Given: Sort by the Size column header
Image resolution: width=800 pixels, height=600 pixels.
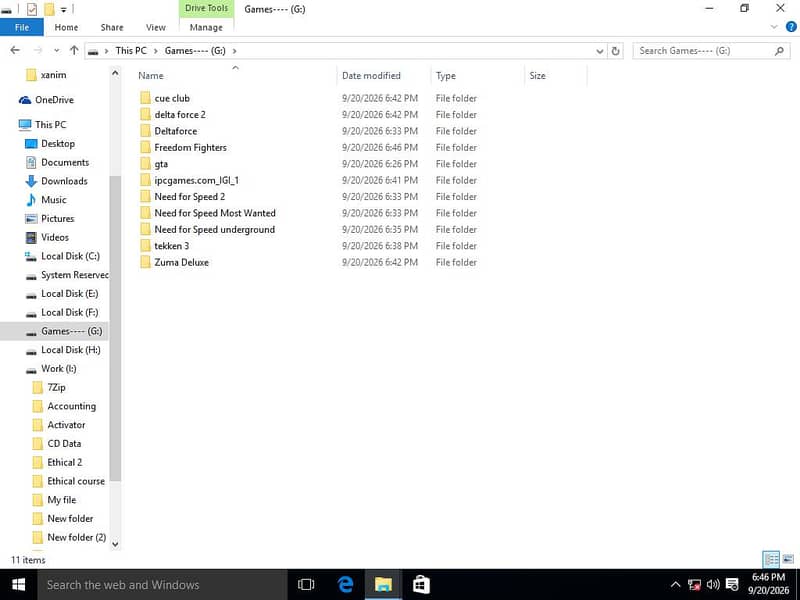Looking at the screenshot, I should coord(537,76).
